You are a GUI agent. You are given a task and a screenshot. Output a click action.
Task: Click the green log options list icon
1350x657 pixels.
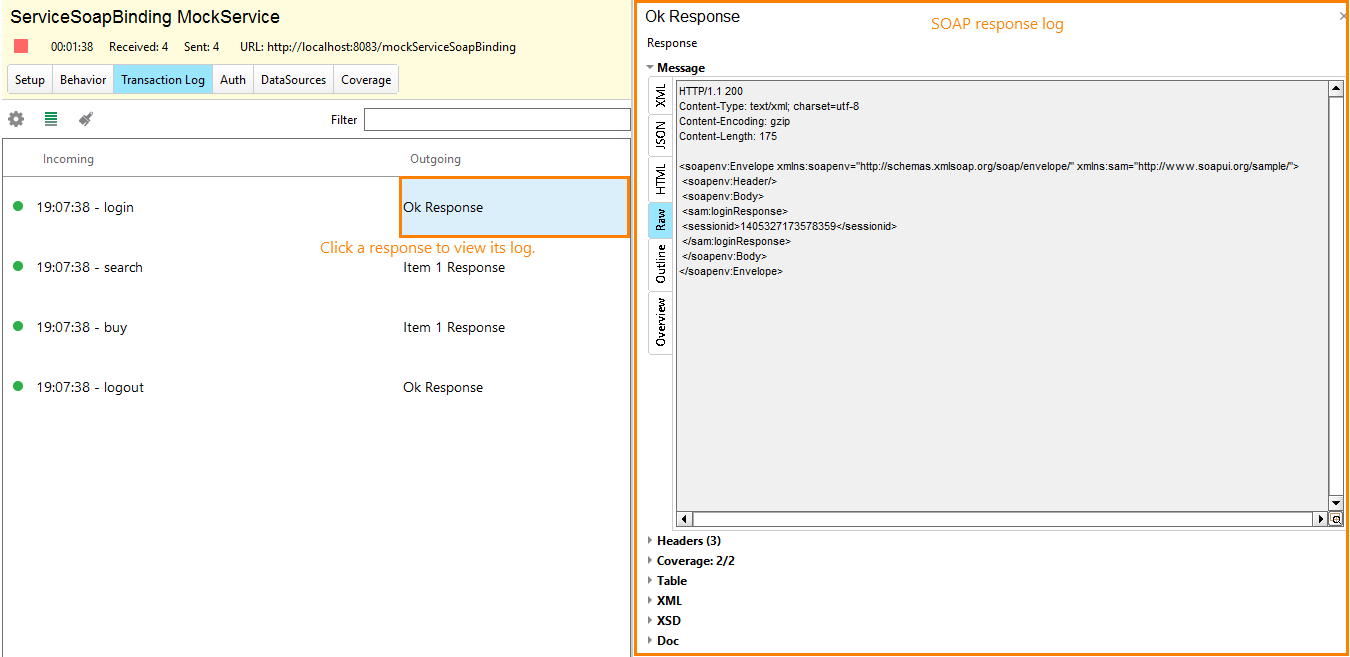tap(50, 118)
